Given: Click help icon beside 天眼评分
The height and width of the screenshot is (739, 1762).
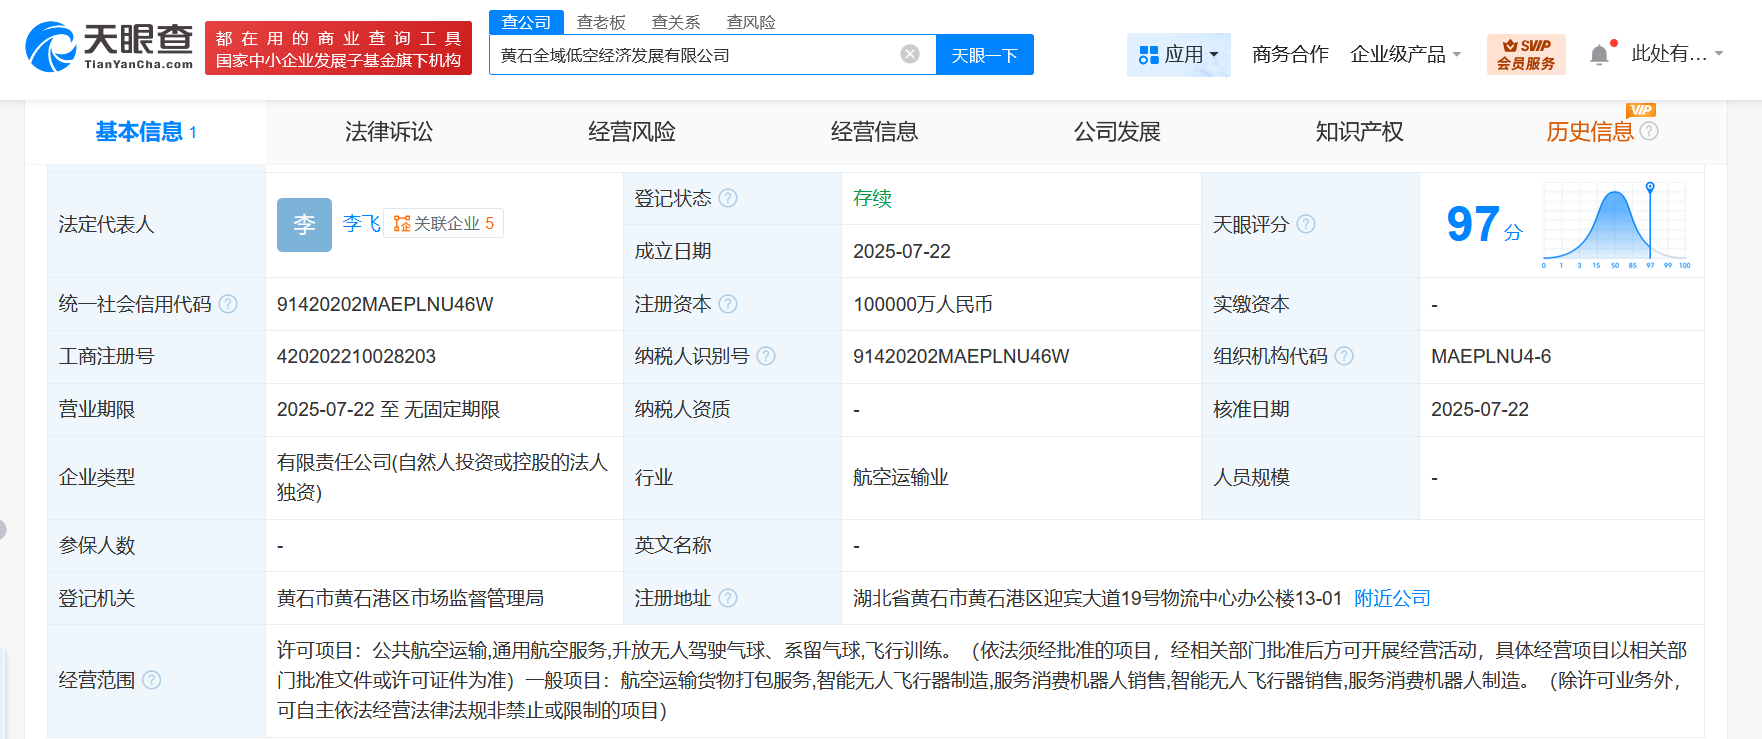Looking at the screenshot, I should coord(1306,225).
